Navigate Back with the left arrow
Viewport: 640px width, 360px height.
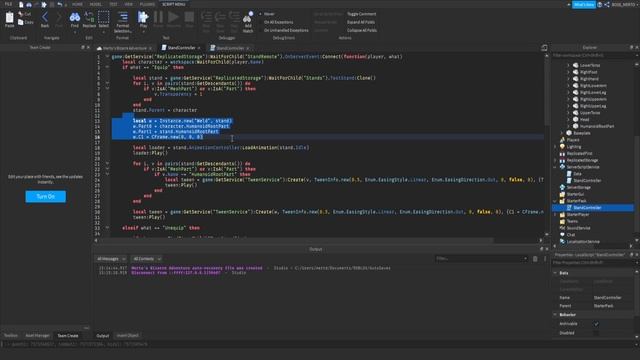(x=45, y=18)
